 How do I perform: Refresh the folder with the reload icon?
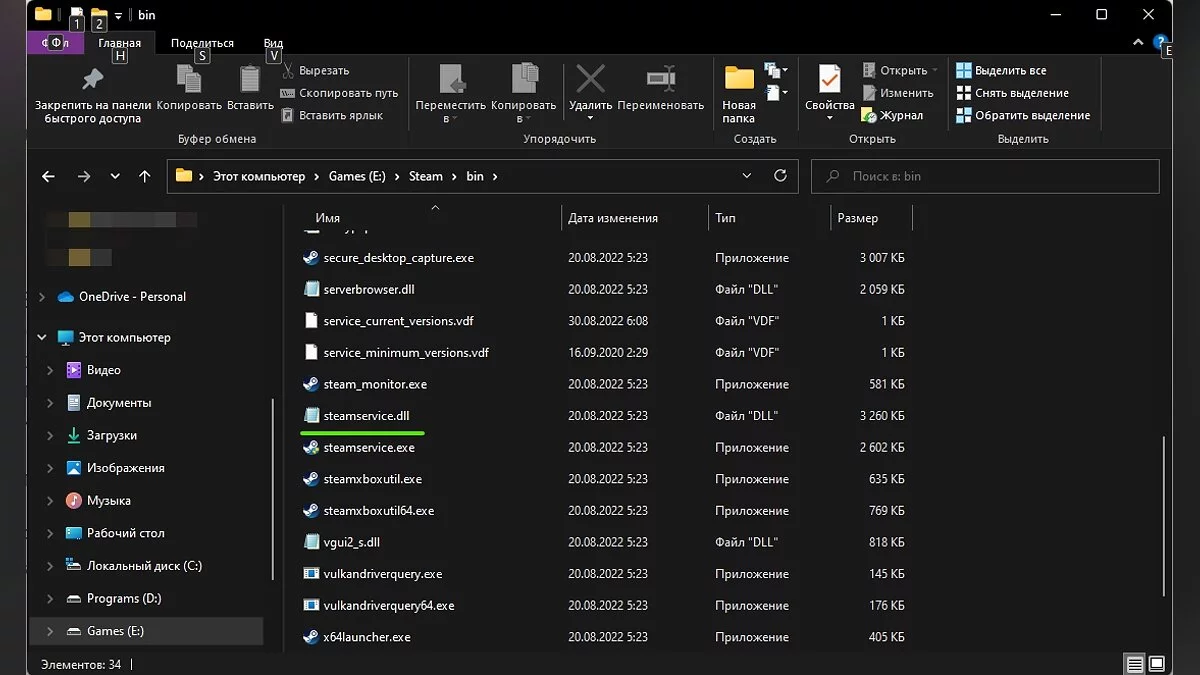780,176
